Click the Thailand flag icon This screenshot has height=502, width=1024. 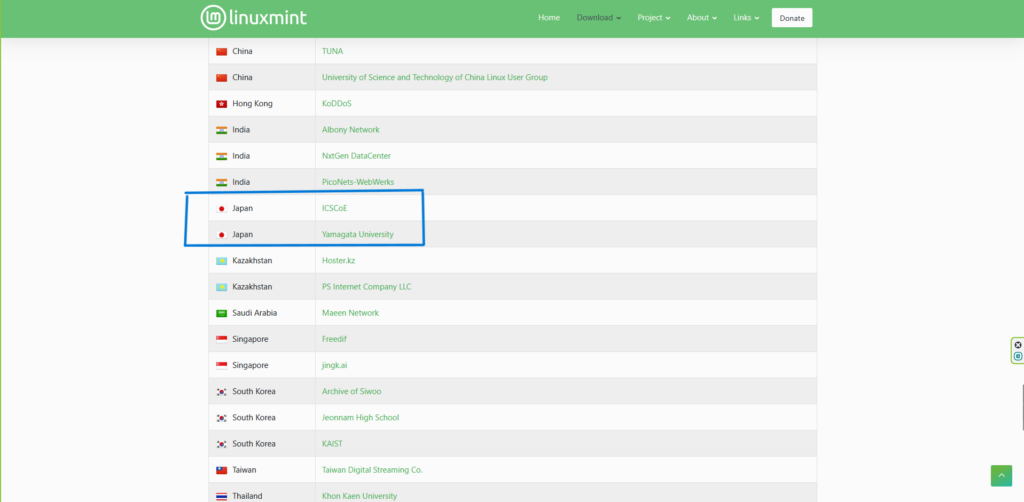[221, 496]
